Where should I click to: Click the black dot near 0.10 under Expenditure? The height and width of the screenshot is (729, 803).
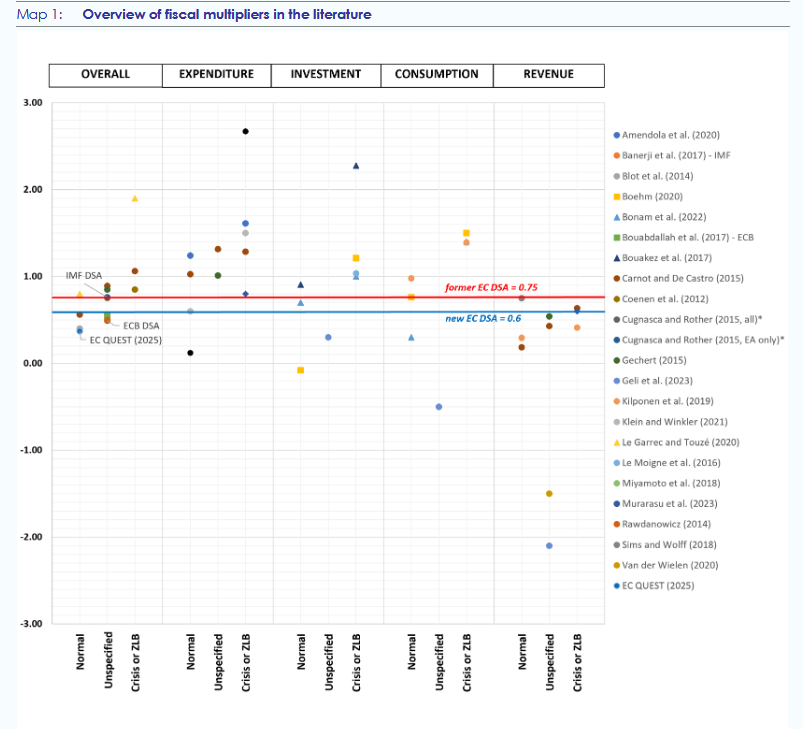coord(190,352)
